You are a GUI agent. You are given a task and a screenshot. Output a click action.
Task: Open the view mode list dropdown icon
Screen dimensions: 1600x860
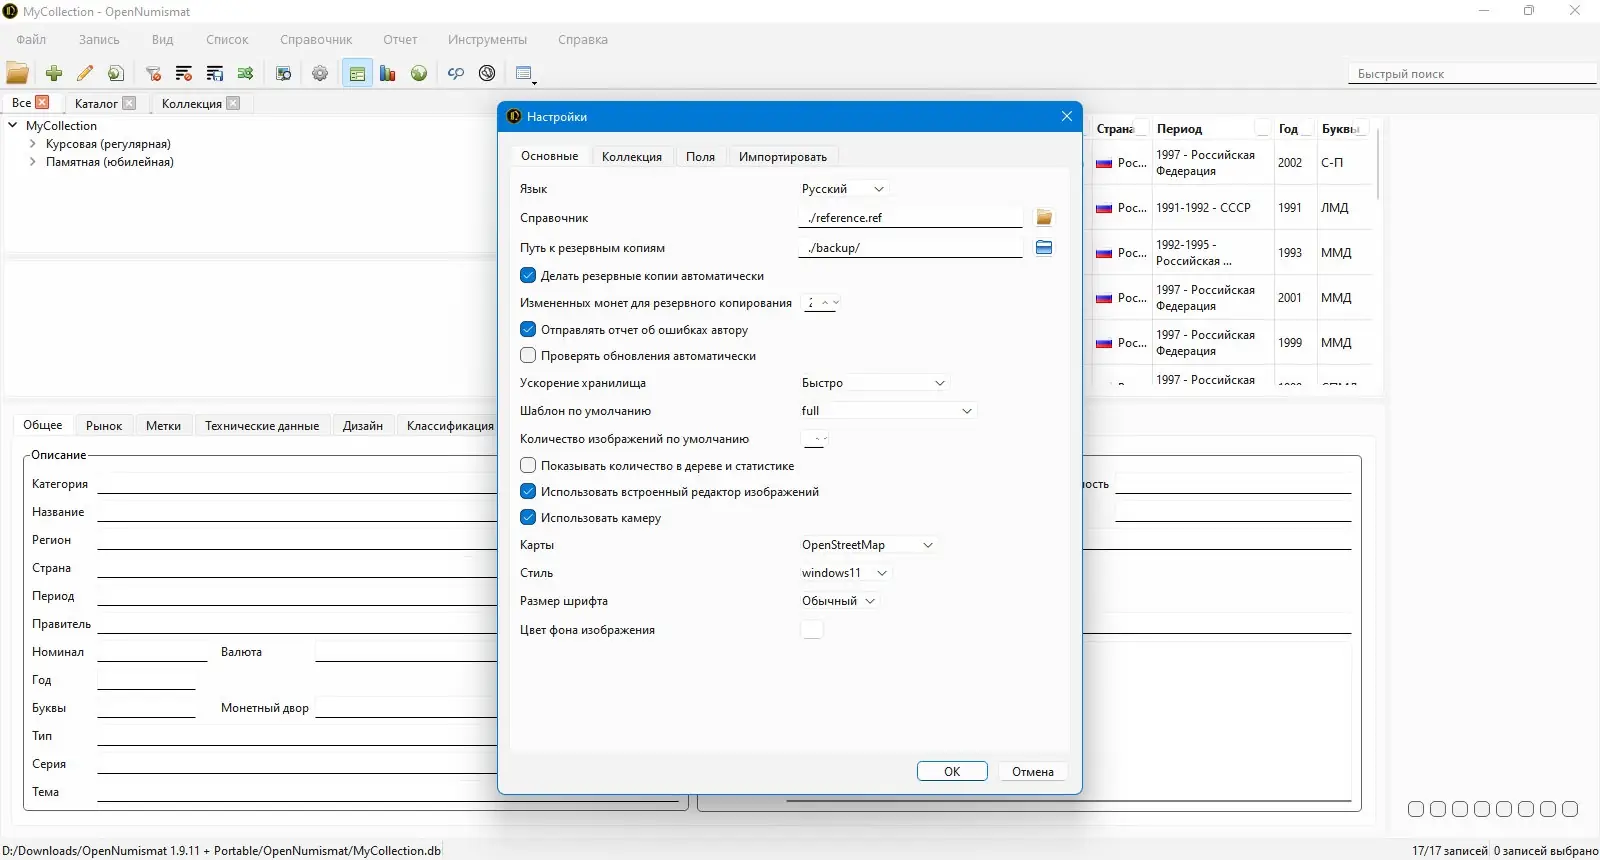click(x=525, y=74)
